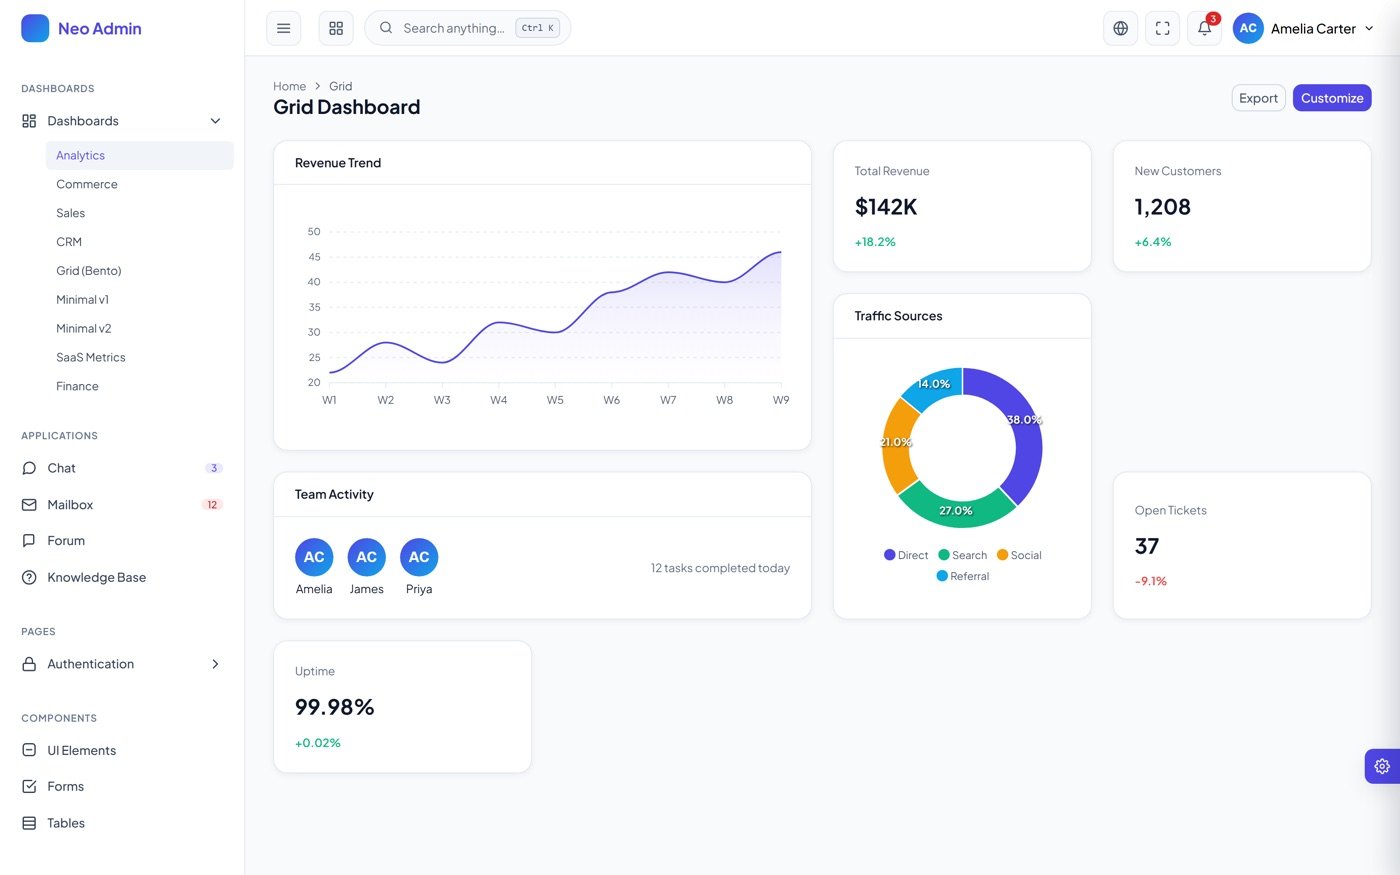Open the apps grid icon in the top bar
Image resolution: width=1400 pixels, height=875 pixels.
[x=336, y=28]
